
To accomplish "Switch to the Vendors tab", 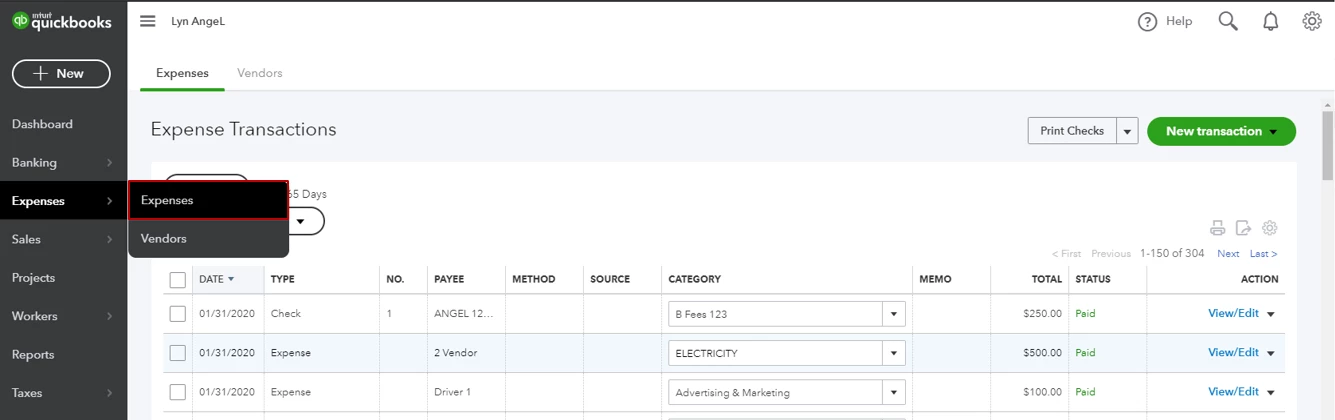I will 260,73.
